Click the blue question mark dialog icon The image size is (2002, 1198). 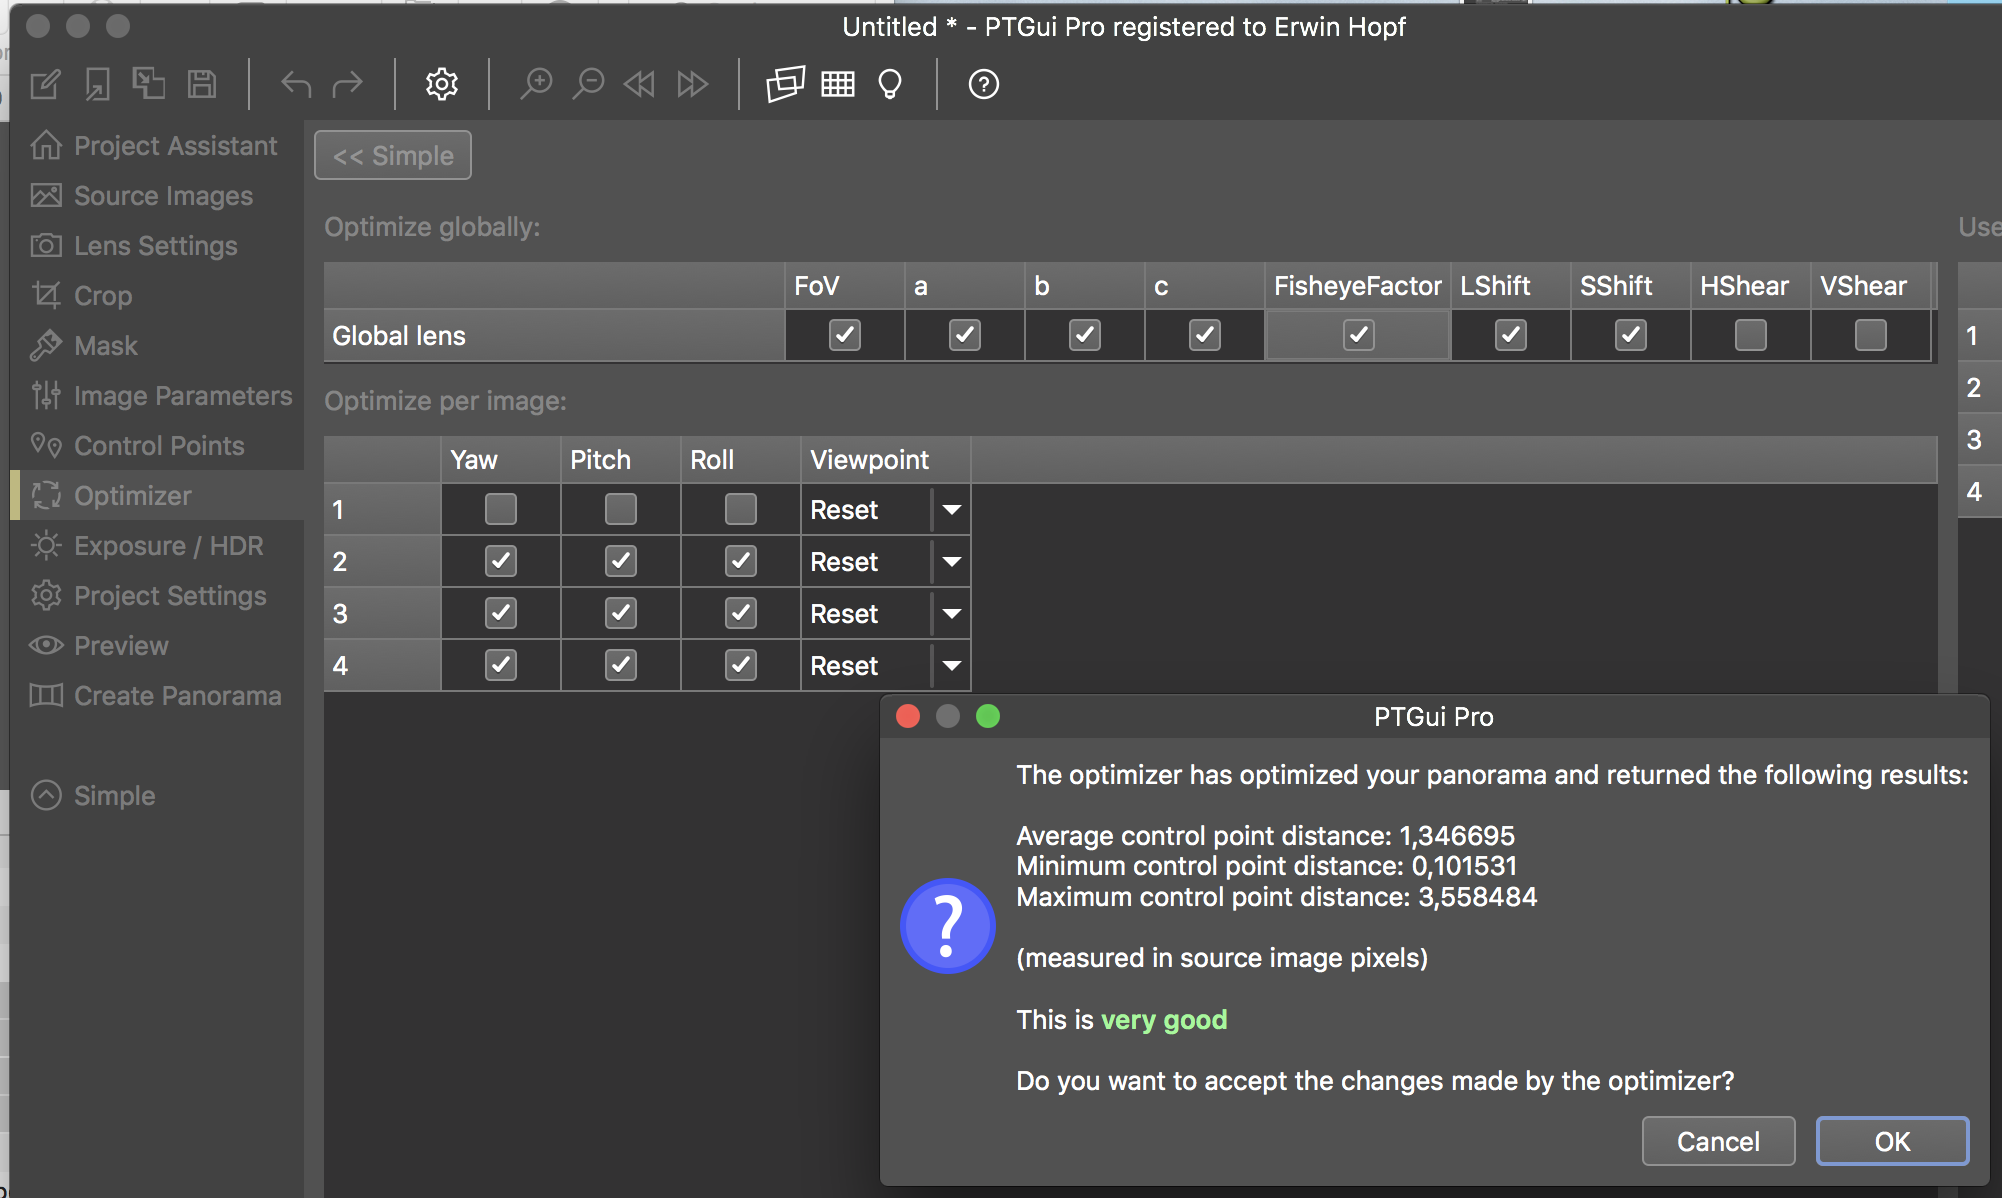947,926
